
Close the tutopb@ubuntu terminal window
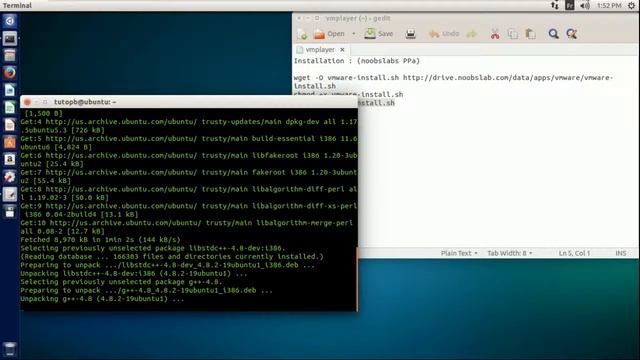[x=27, y=102]
